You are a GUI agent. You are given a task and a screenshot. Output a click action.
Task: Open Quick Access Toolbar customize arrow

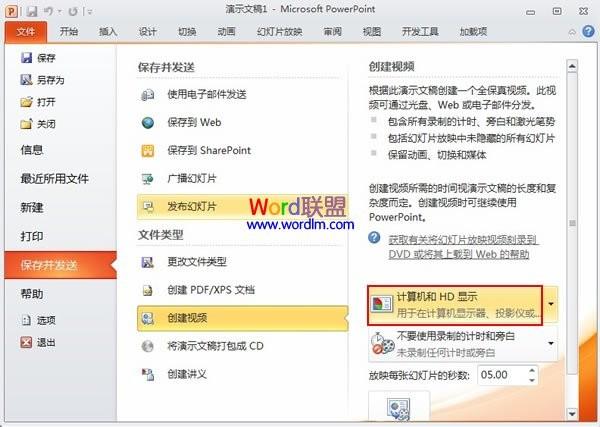point(90,12)
